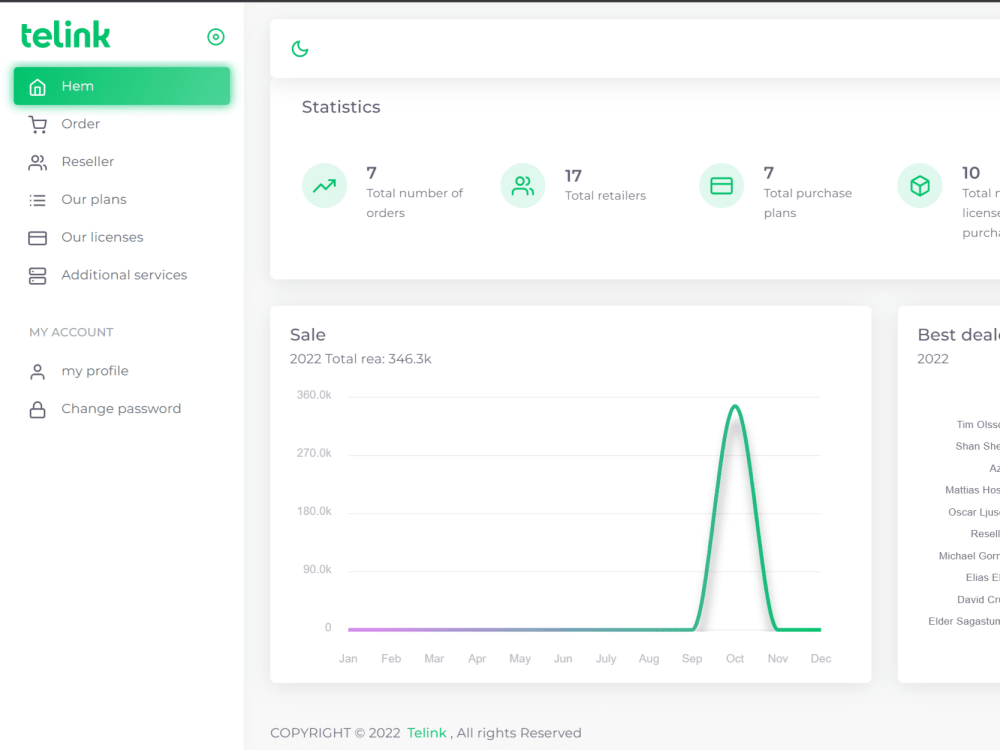The image size is (1000, 750).
Task: Click the server icon beside Additional services
Action: pyautogui.click(x=38, y=276)
